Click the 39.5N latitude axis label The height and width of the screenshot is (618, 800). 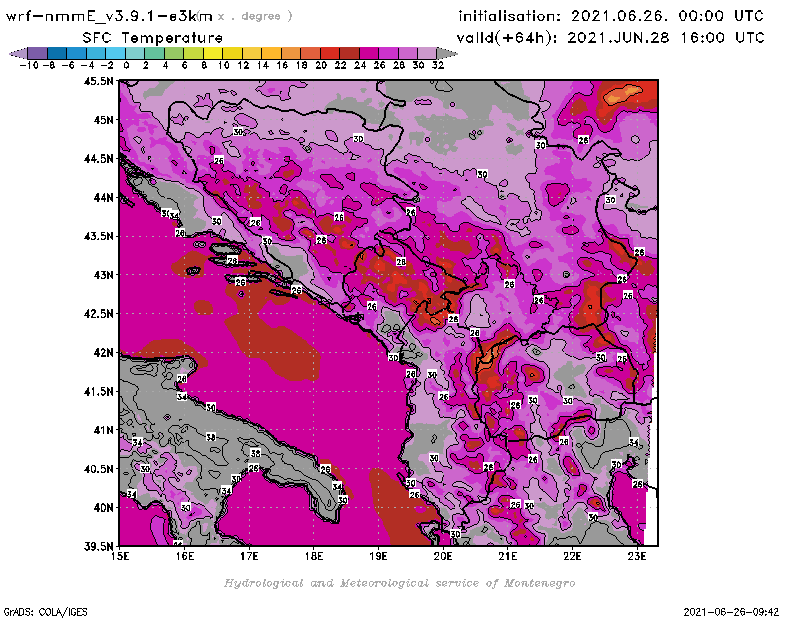[x=99, y=547]
